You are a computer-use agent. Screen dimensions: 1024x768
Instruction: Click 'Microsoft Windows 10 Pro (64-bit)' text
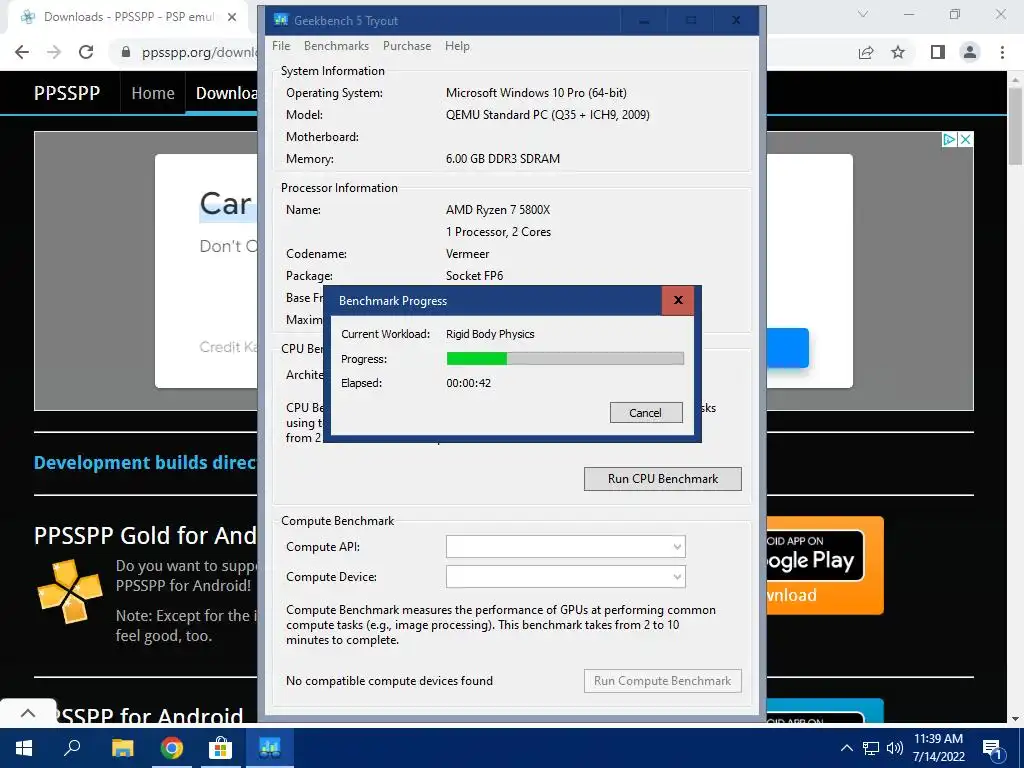(536, 93)
